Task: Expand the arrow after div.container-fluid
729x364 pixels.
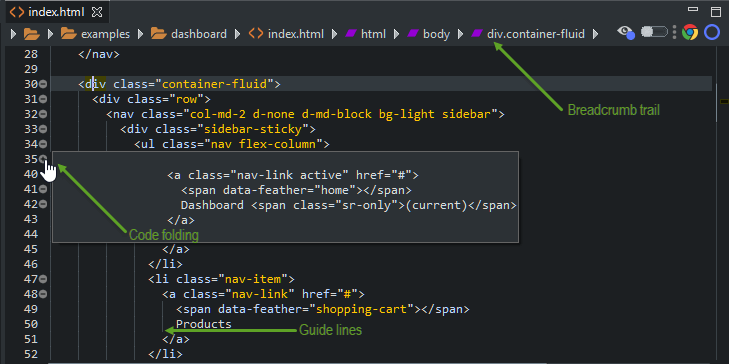Action: pyautogui.click(x=595, y=33)
